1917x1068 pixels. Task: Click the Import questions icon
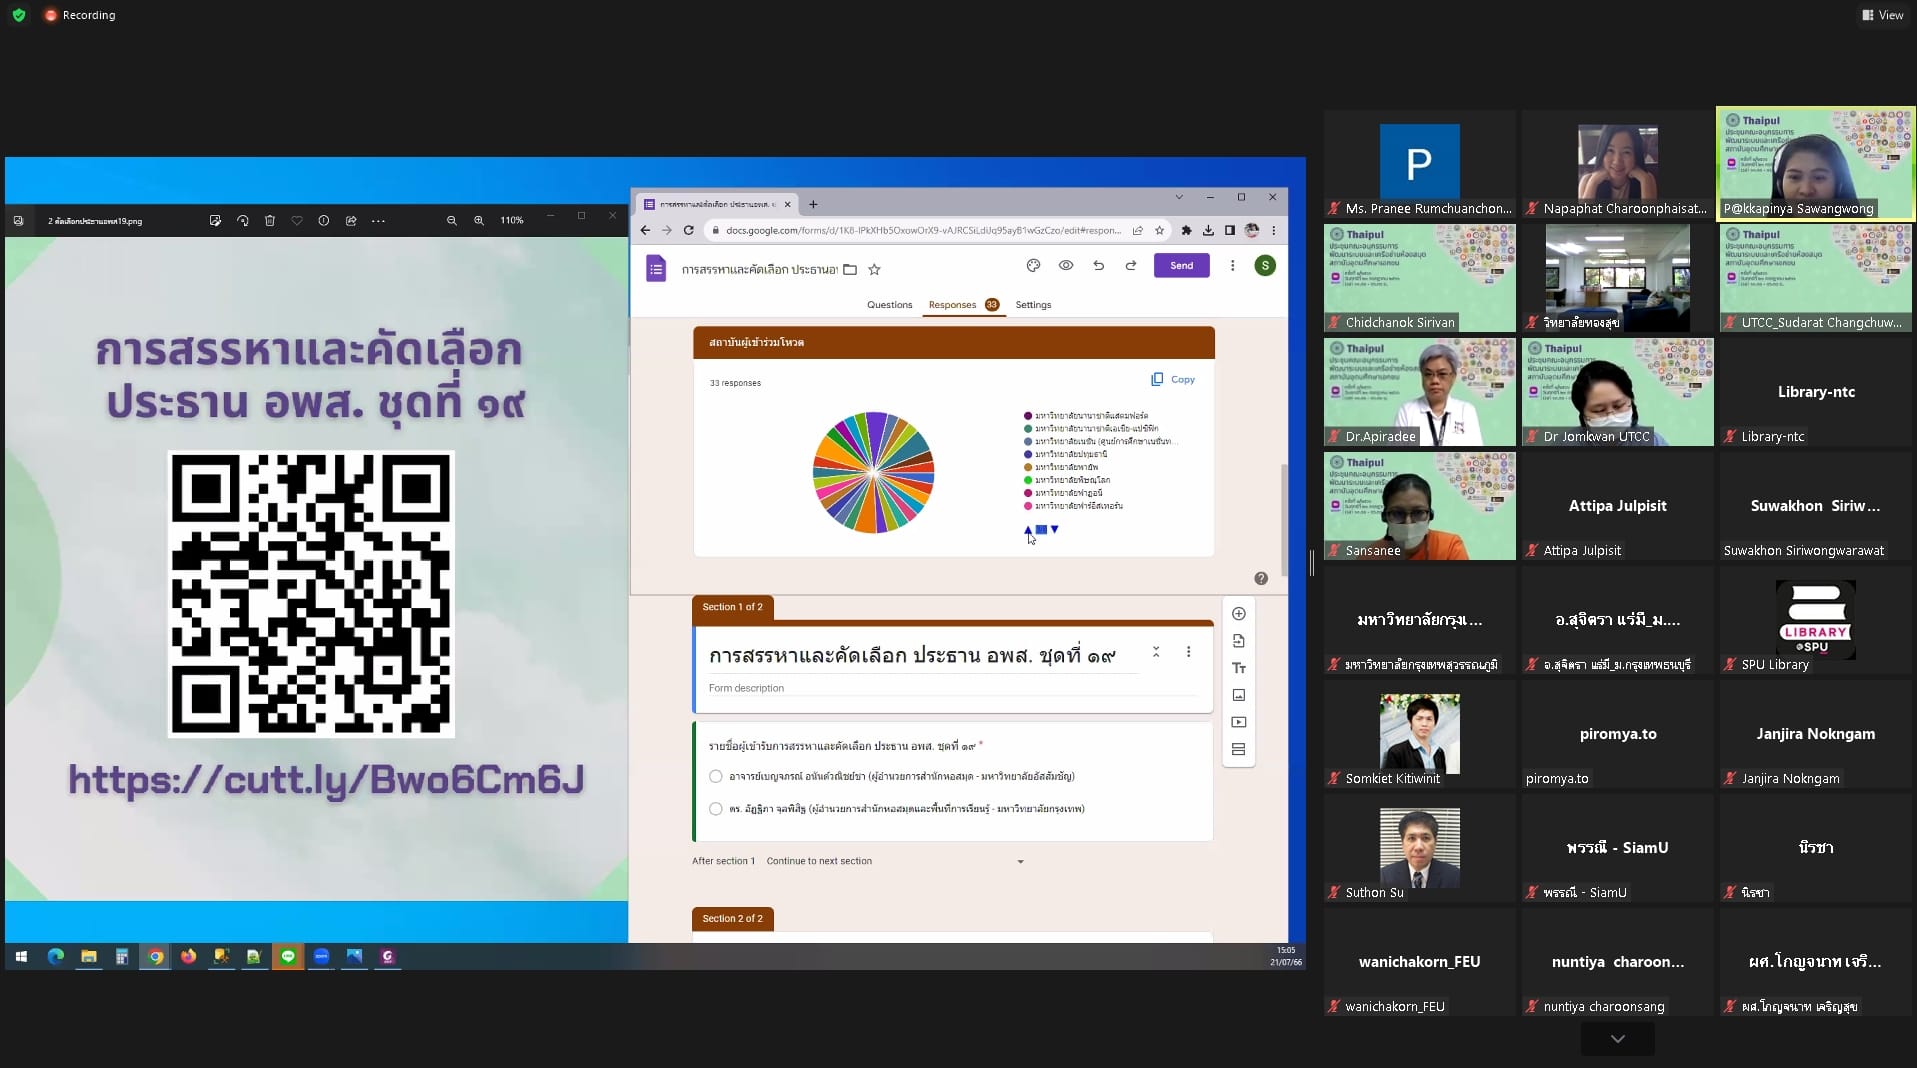(1238, 641)
